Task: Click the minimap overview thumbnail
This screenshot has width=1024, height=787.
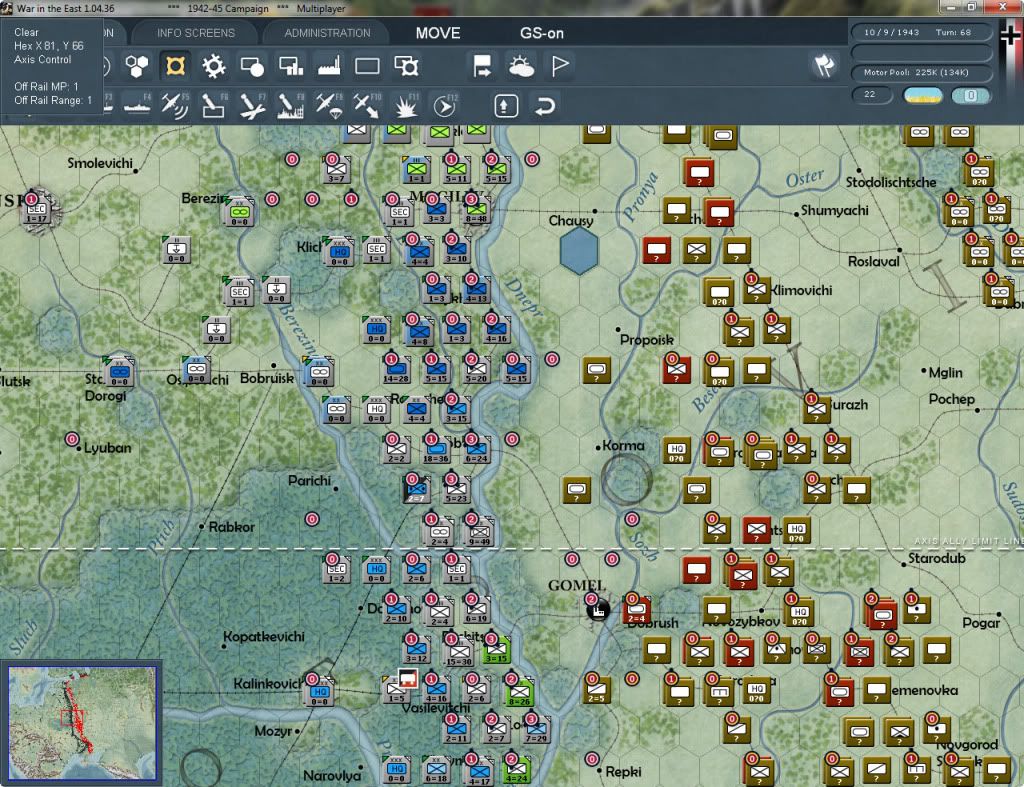Action: tap(82, 723)
